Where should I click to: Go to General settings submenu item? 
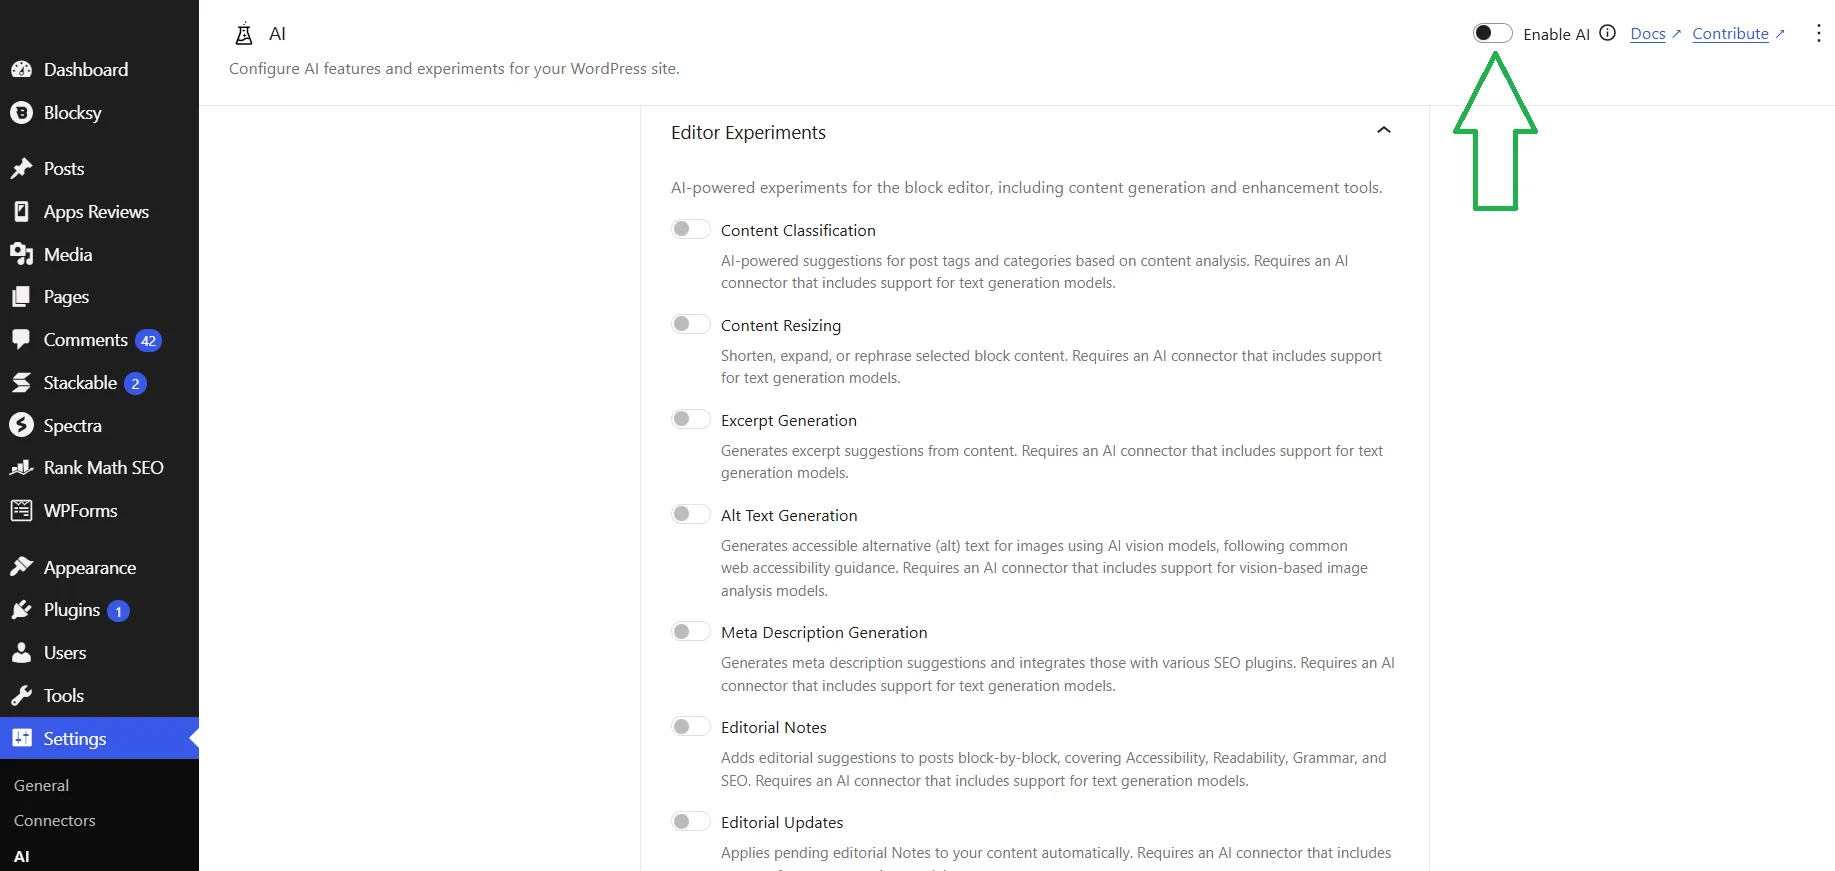coord(42,785)
